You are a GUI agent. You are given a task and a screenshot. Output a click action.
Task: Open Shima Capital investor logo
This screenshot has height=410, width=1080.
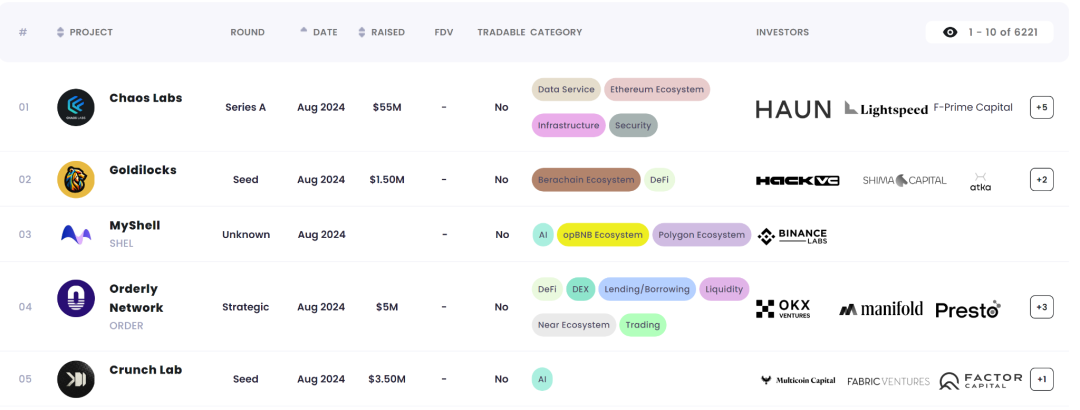[x=904, y=181]
